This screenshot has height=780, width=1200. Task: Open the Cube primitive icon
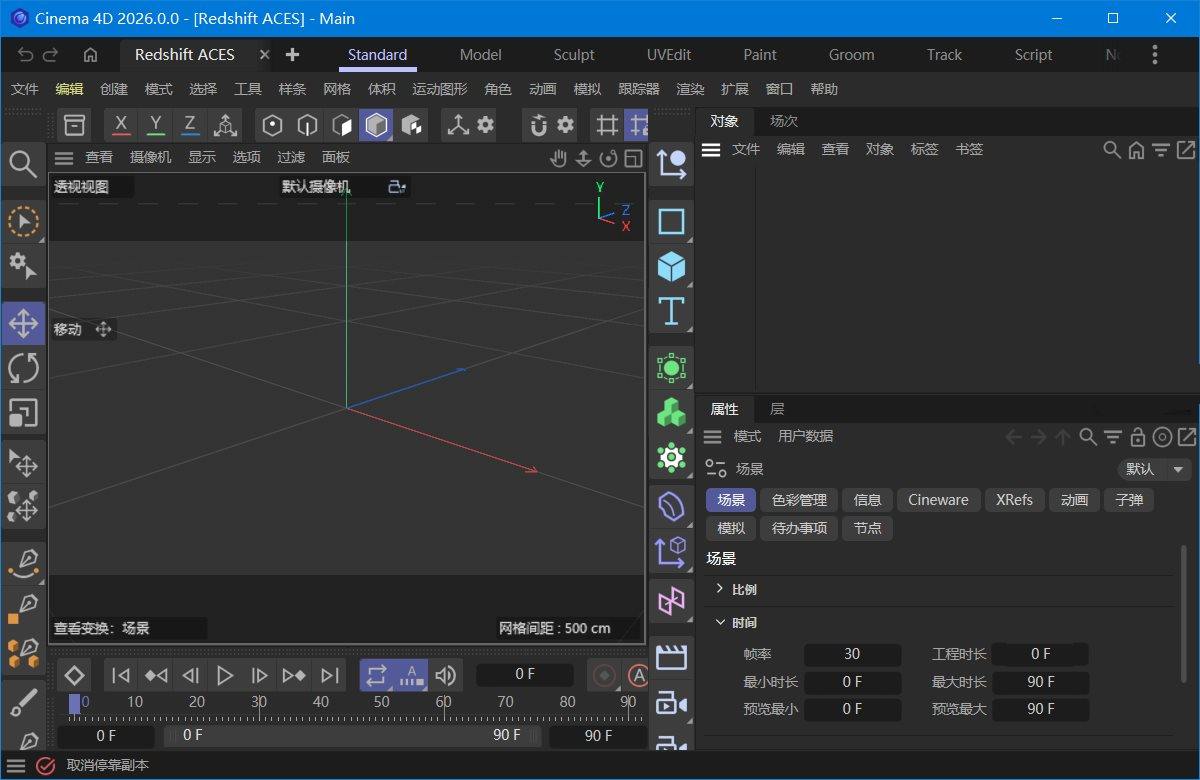tap(671, 266)
